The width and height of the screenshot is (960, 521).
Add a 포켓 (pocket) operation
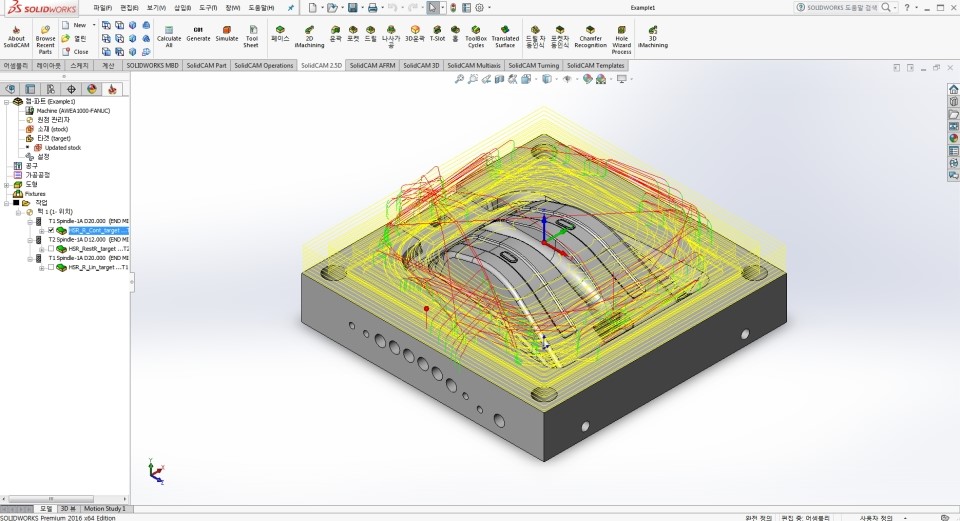353,34
